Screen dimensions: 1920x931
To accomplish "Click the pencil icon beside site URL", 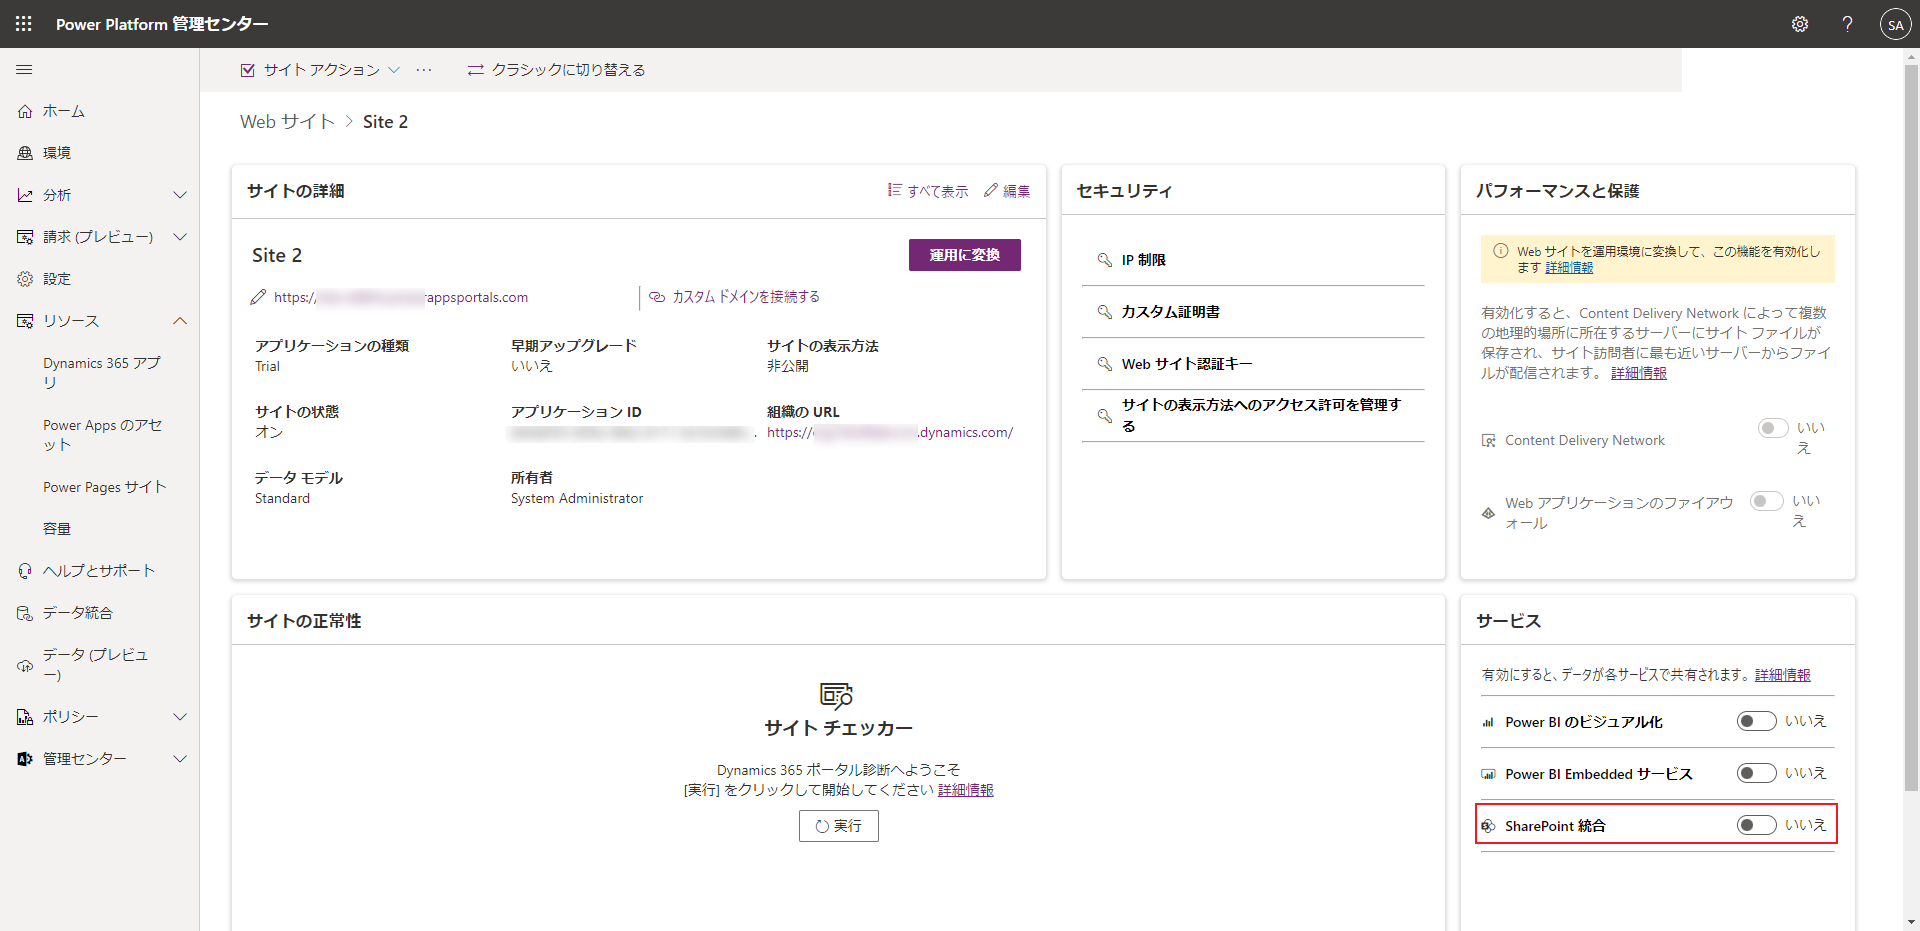I will click(258, 297).
